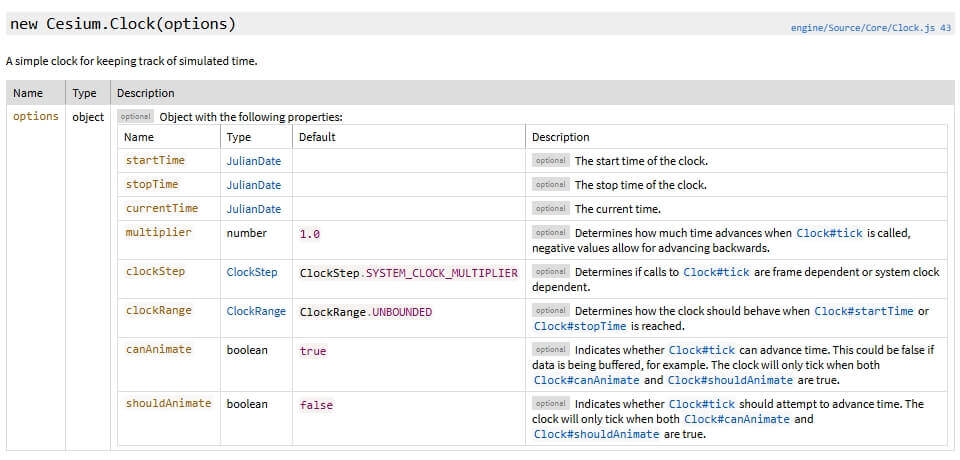The height and width of the screenshot is (460, 960).
Task: Click the default value false
Action: click(316, 405)
